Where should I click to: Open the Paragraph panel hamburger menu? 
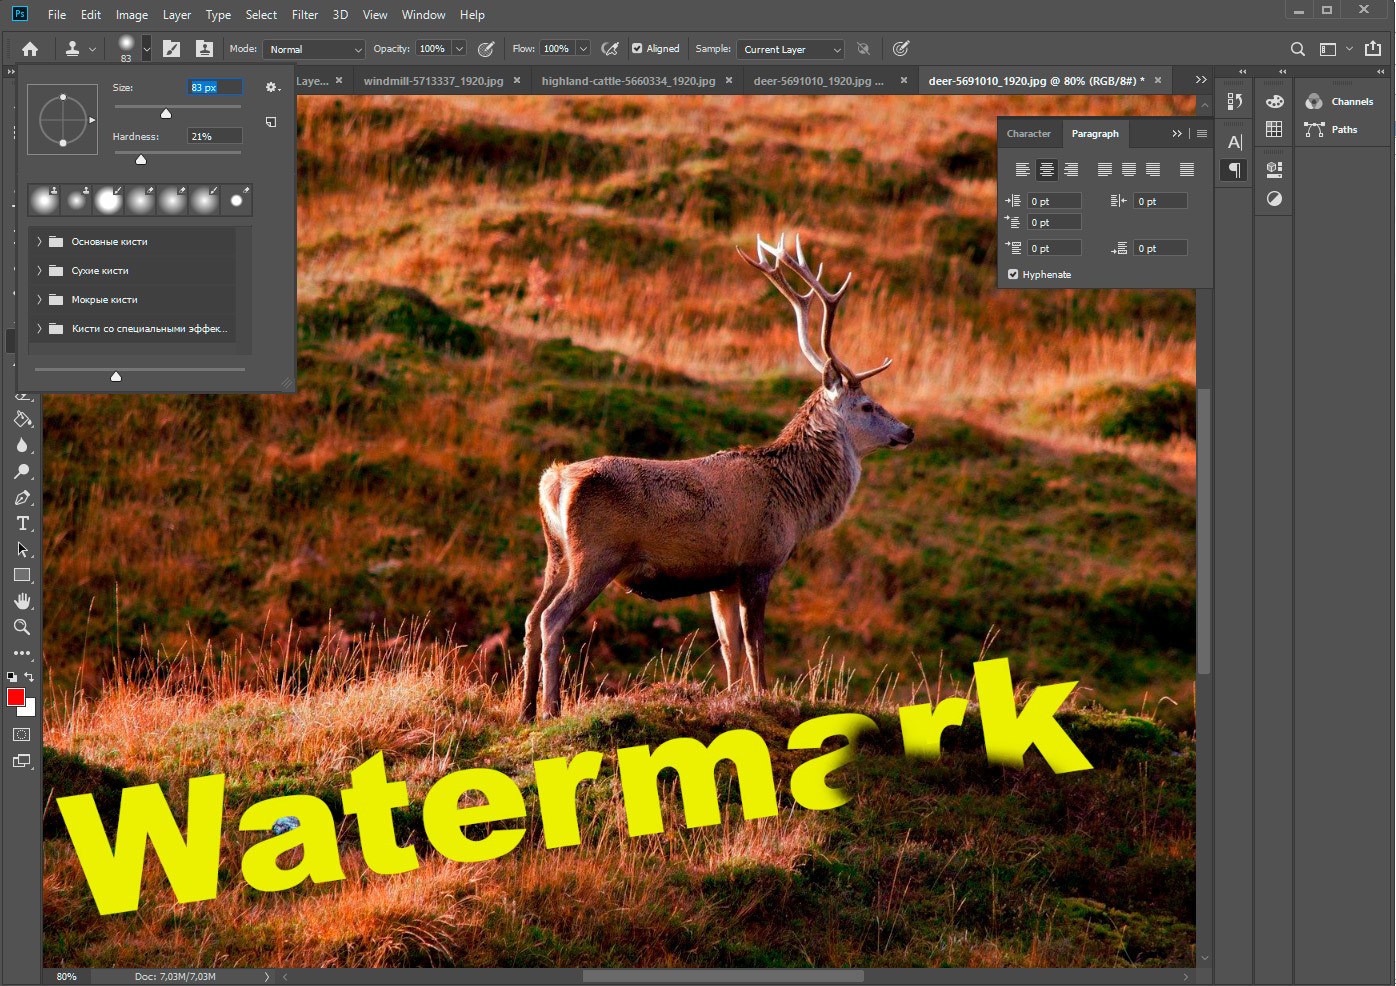pyautogui.click(x=1202, y=134)
